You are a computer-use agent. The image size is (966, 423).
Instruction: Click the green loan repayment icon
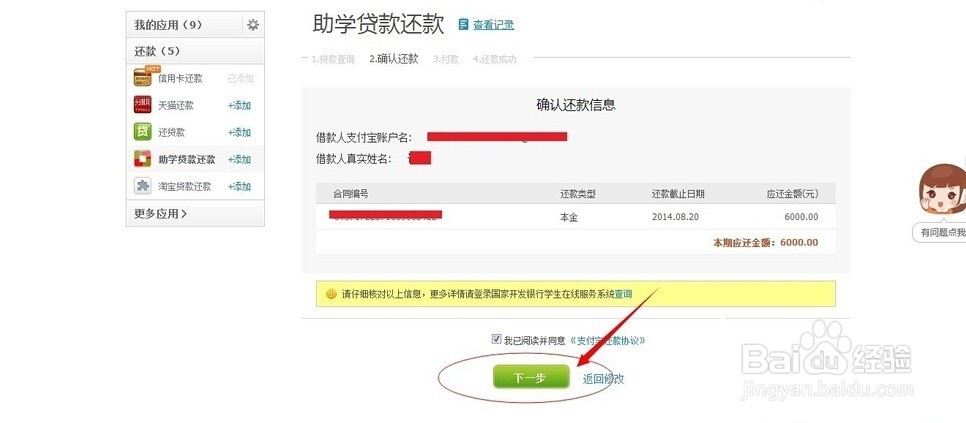point(142,132)
